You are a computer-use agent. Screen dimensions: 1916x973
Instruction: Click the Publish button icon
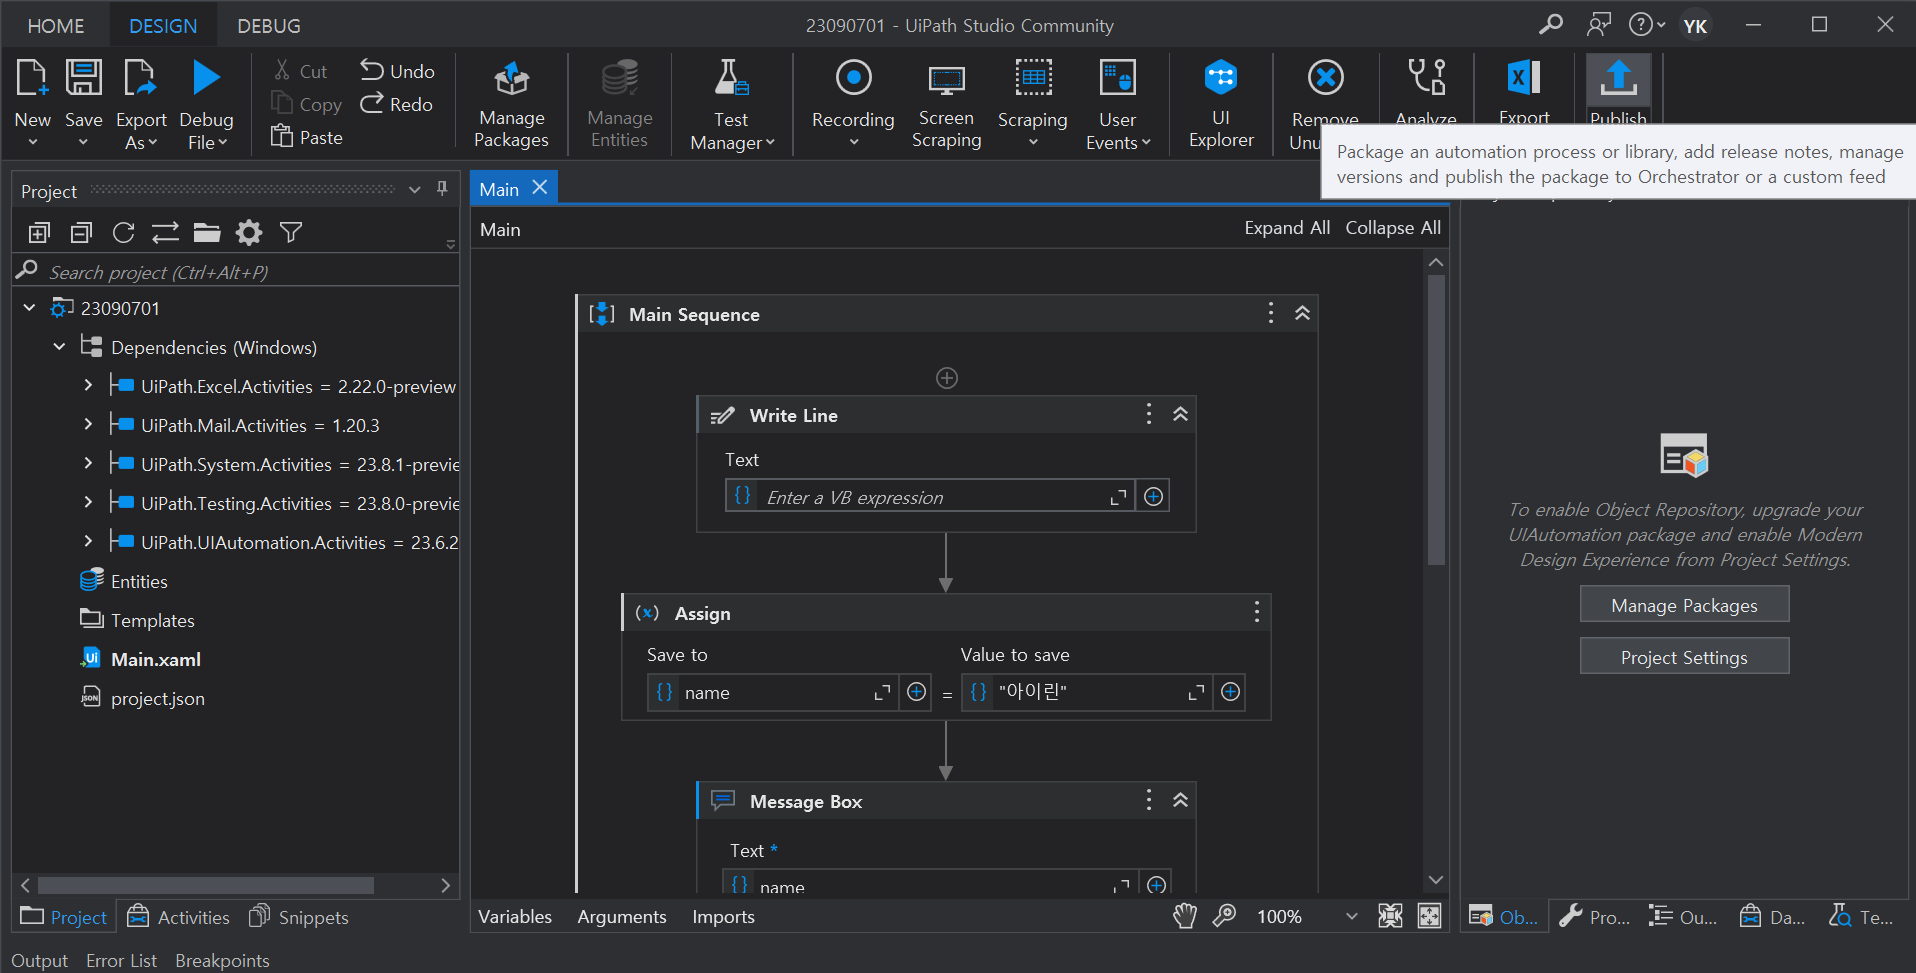pos(1618,78)
